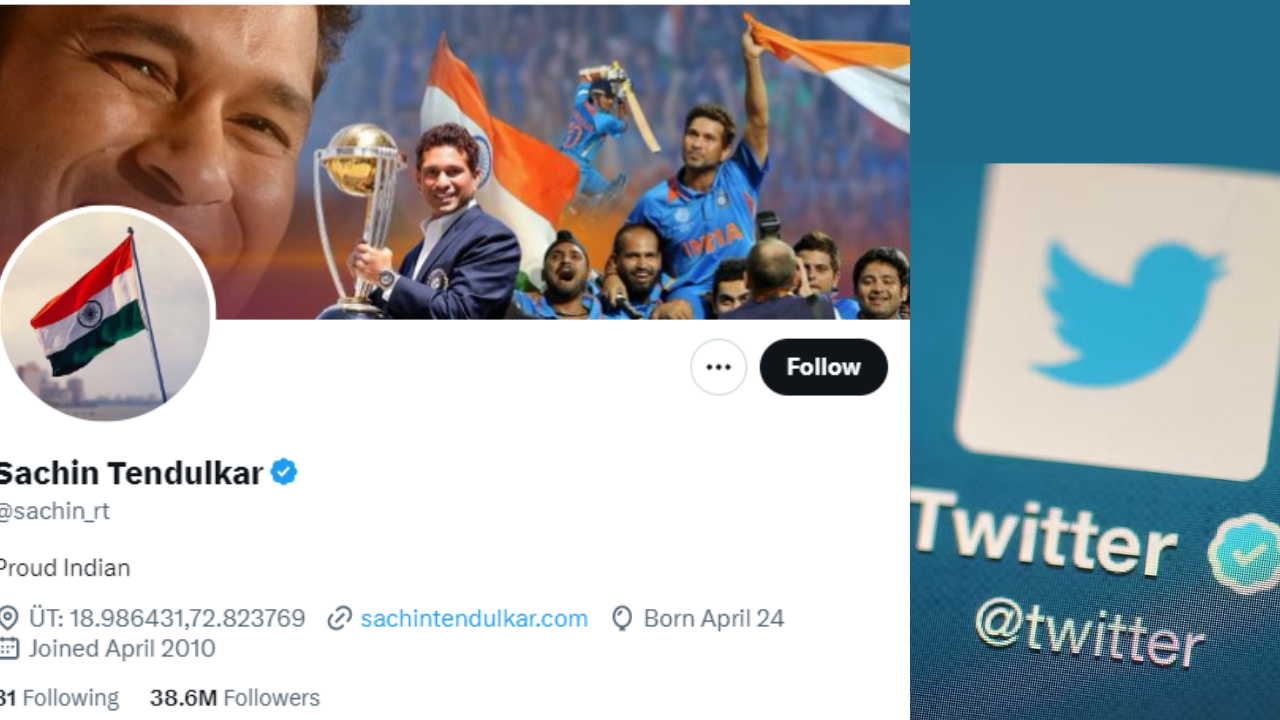
Task: Click the blue verified badge beside Sachin Tendulkar
Action: (284, 472)
